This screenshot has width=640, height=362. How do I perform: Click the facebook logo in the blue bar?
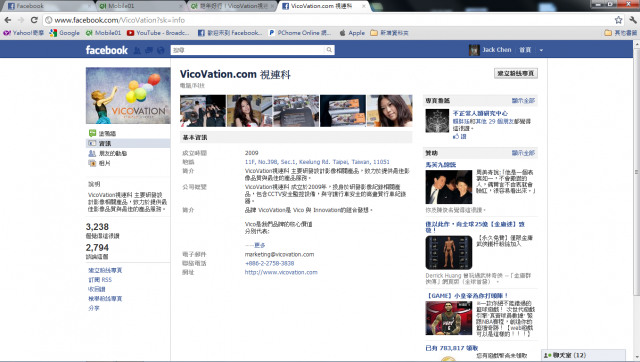point(107,50)
